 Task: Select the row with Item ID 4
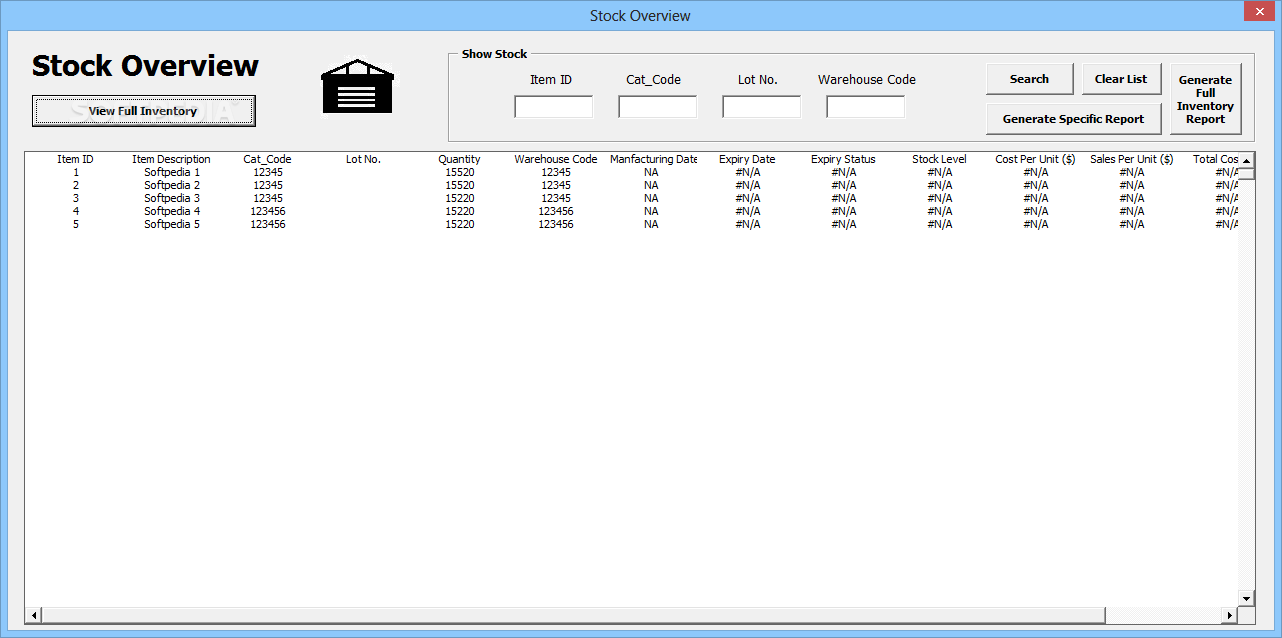[x=300, y=211]
